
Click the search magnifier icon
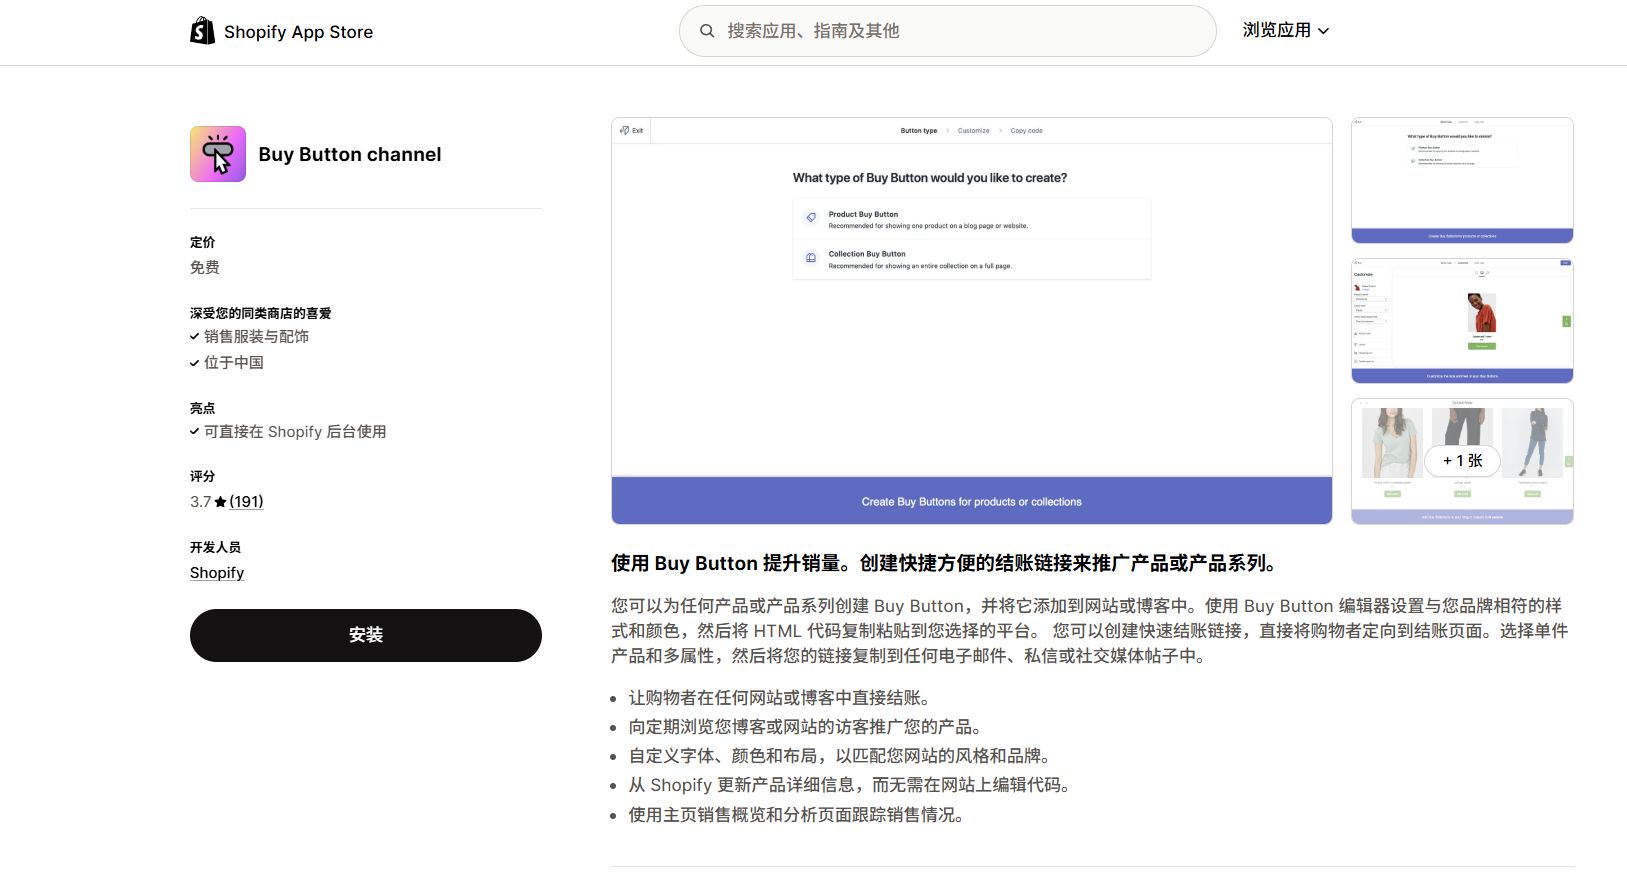click(707, 31)
